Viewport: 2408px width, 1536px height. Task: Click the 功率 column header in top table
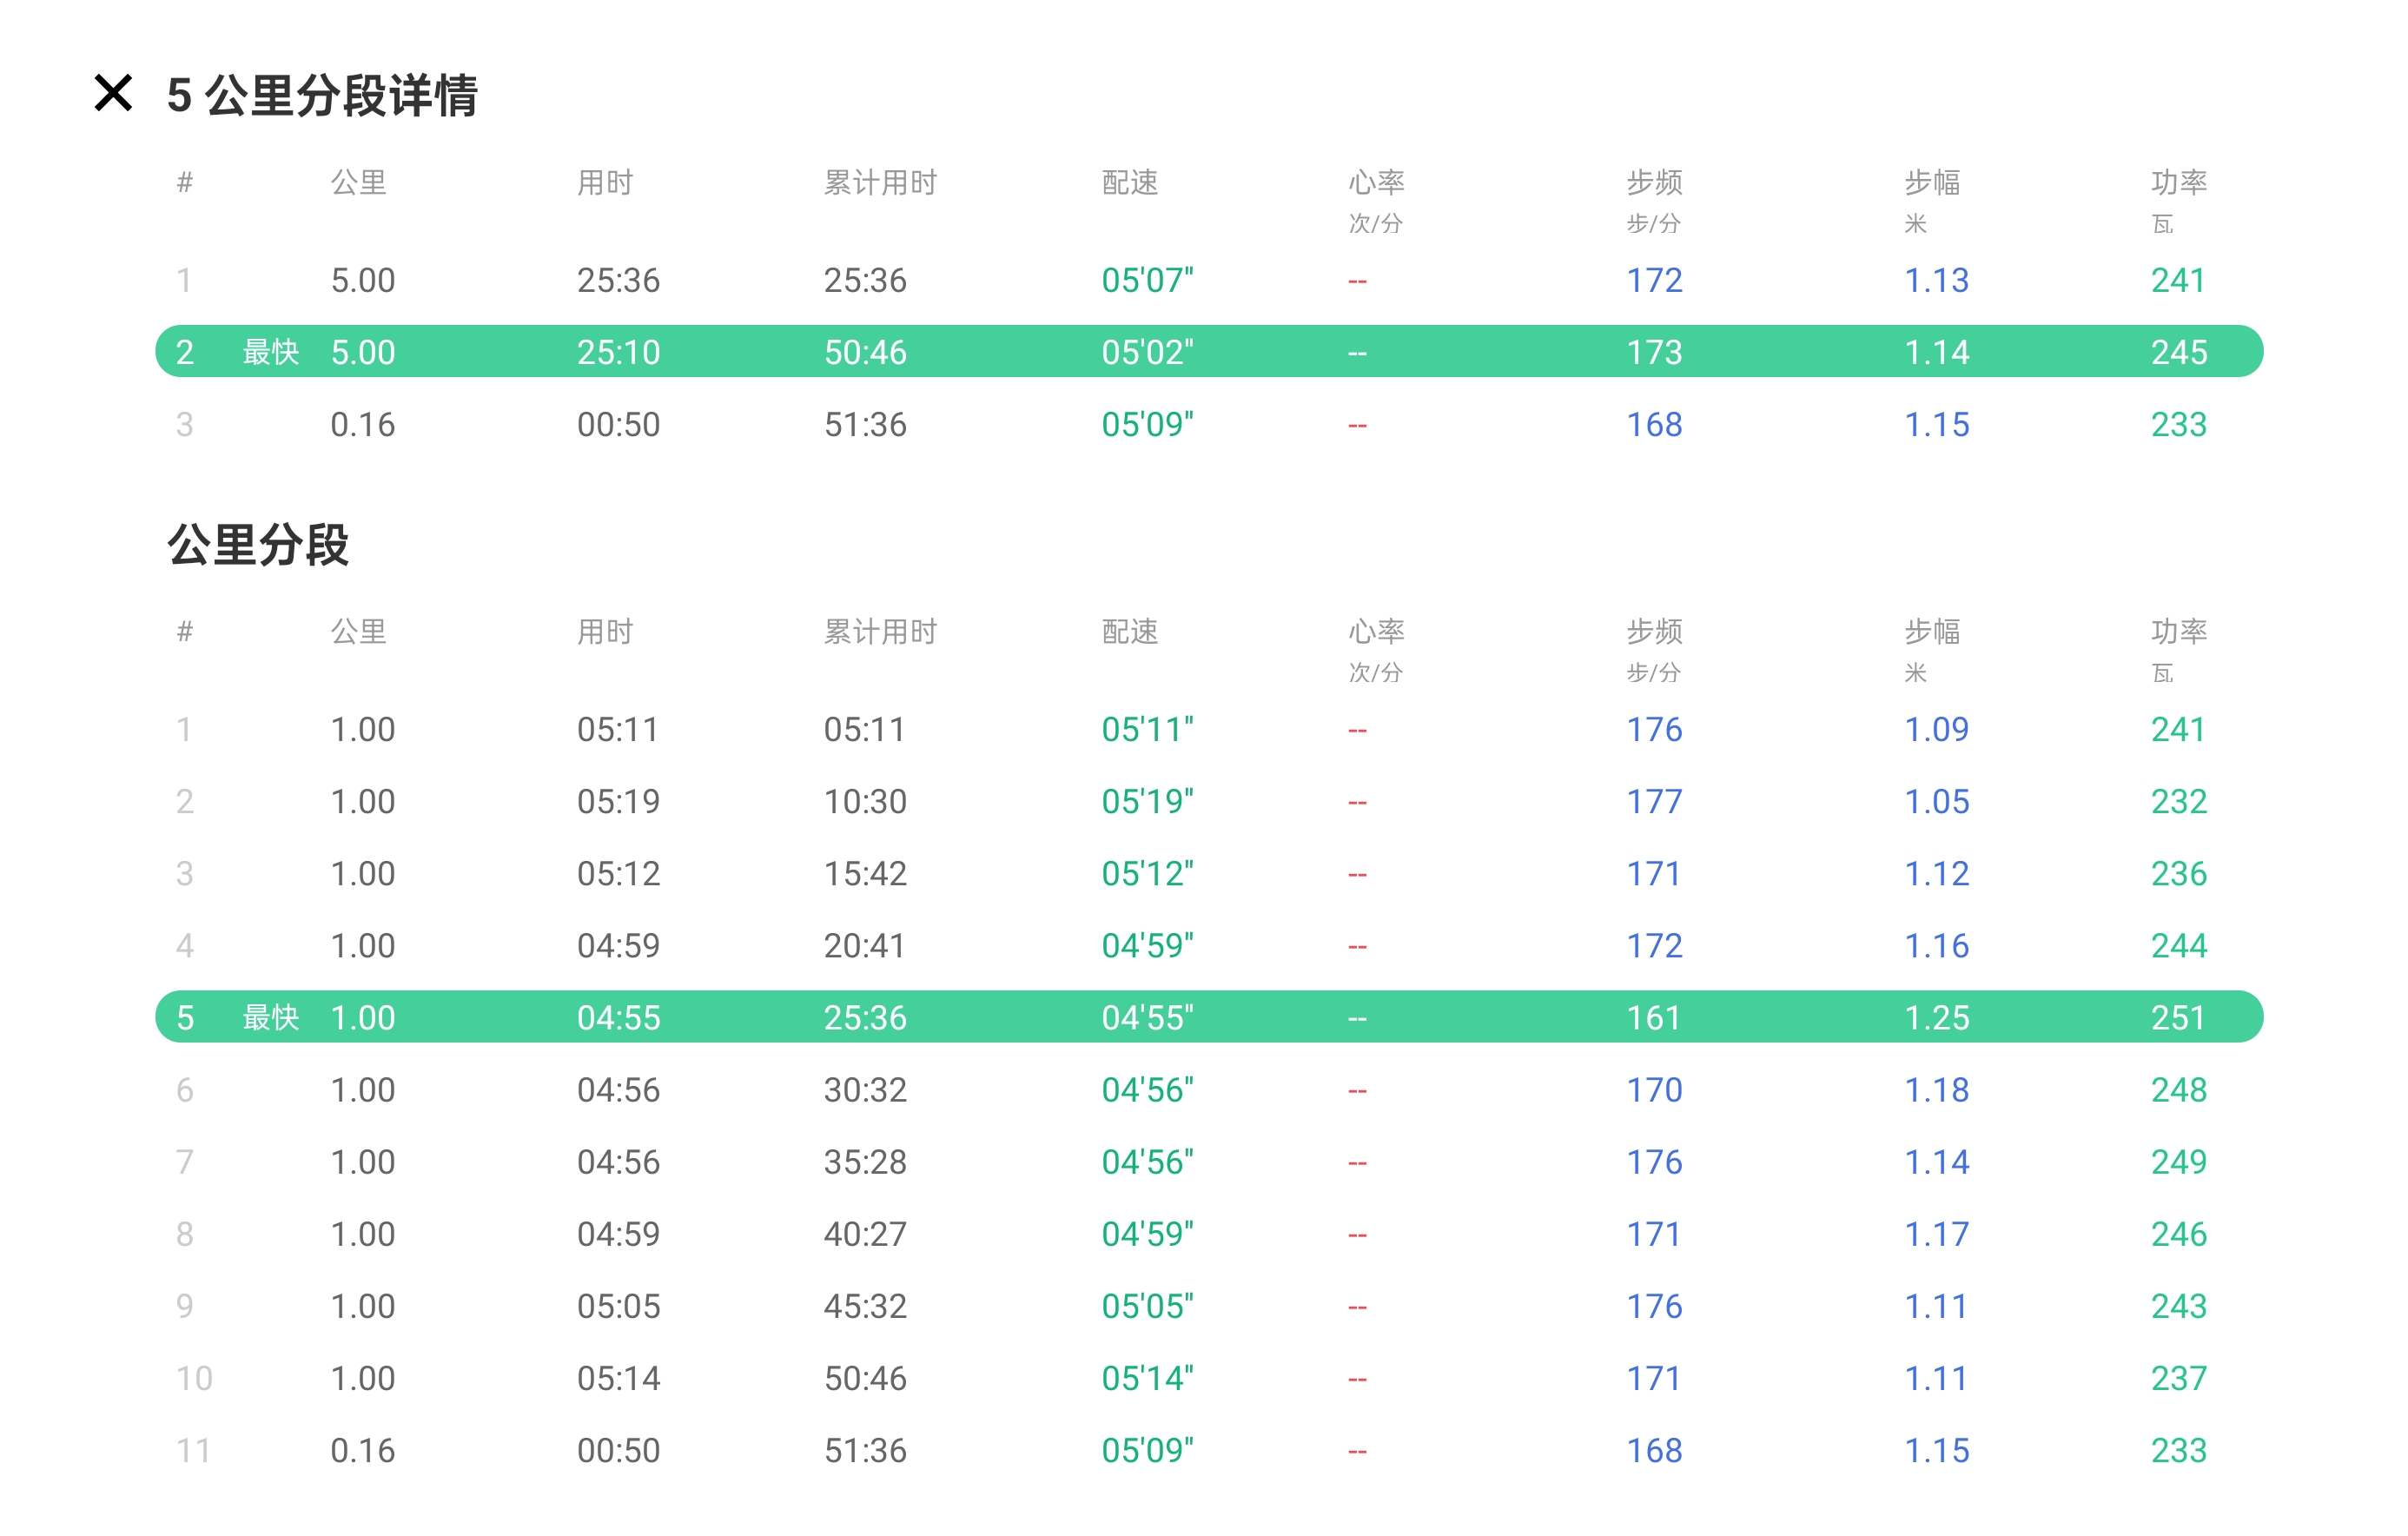[2178, 182]
